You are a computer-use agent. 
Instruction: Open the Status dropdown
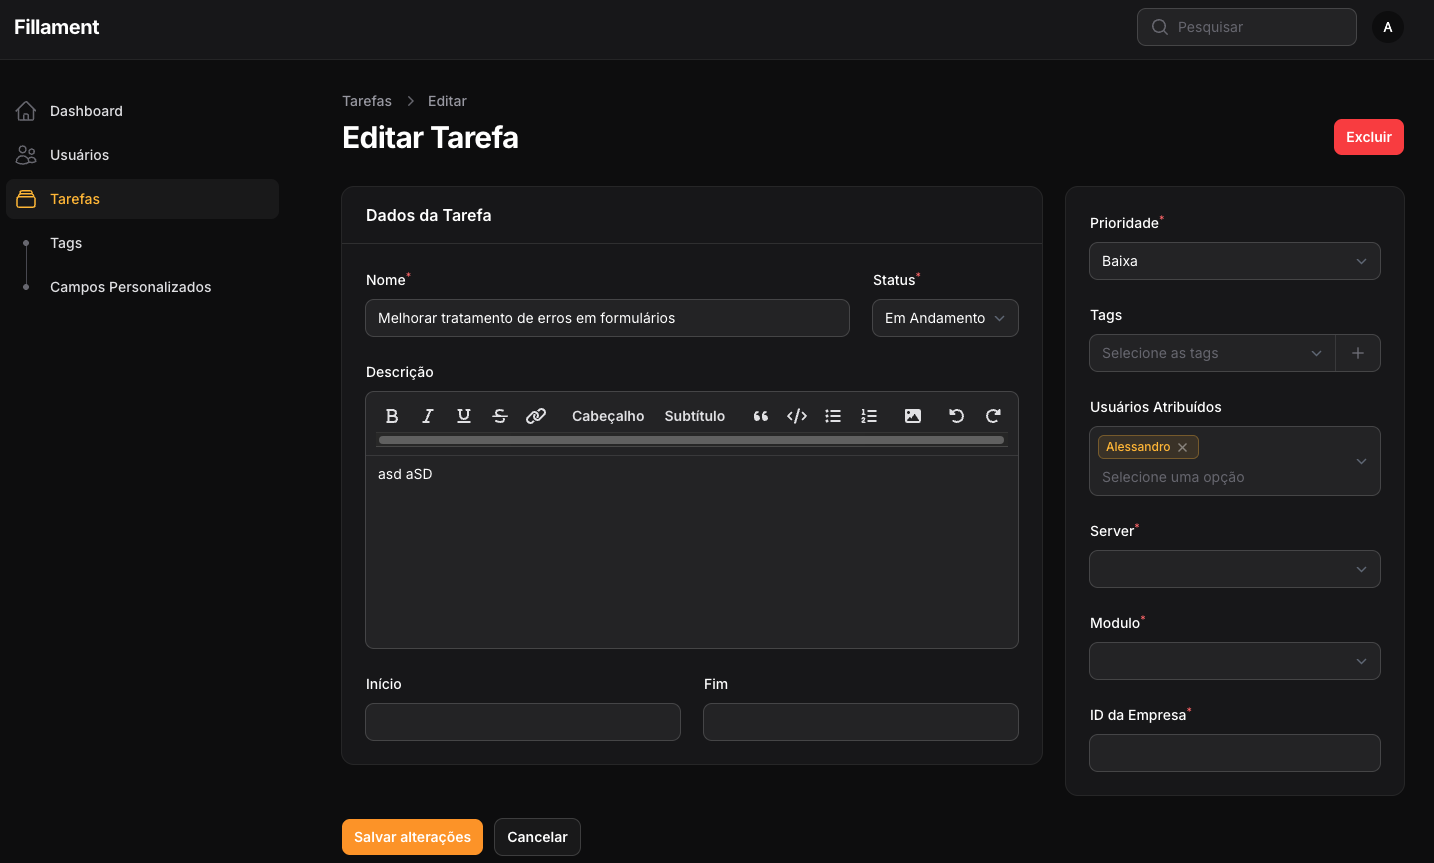tap(945, 318)
